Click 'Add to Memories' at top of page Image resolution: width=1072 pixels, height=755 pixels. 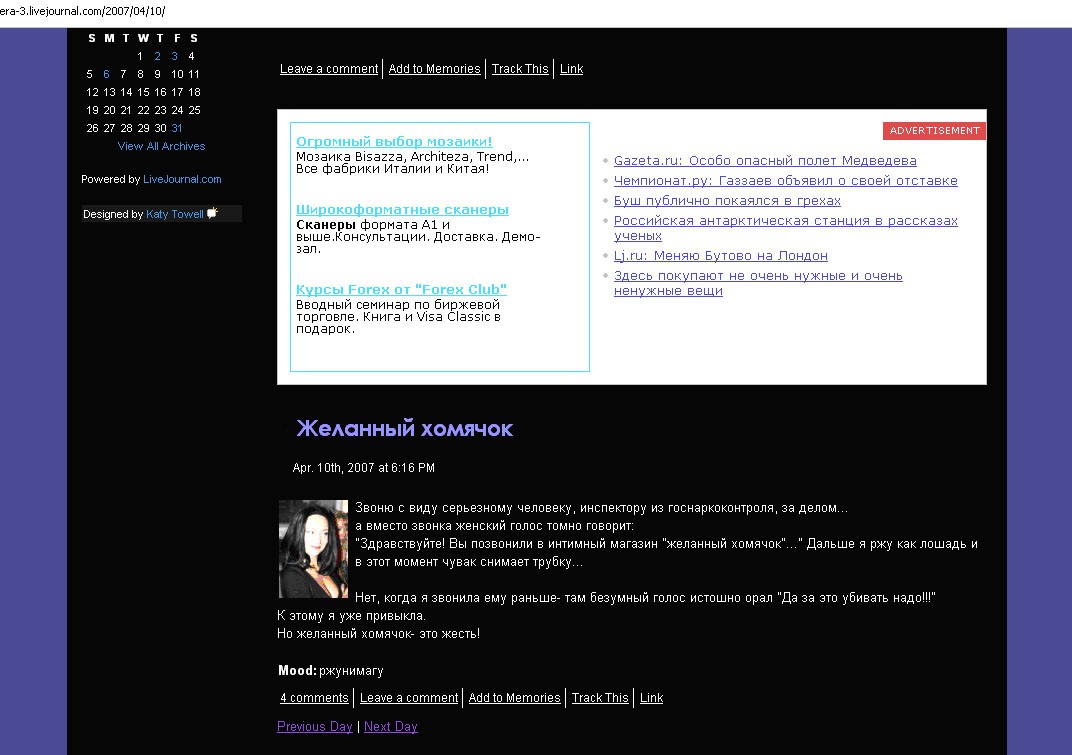[434, 69]
